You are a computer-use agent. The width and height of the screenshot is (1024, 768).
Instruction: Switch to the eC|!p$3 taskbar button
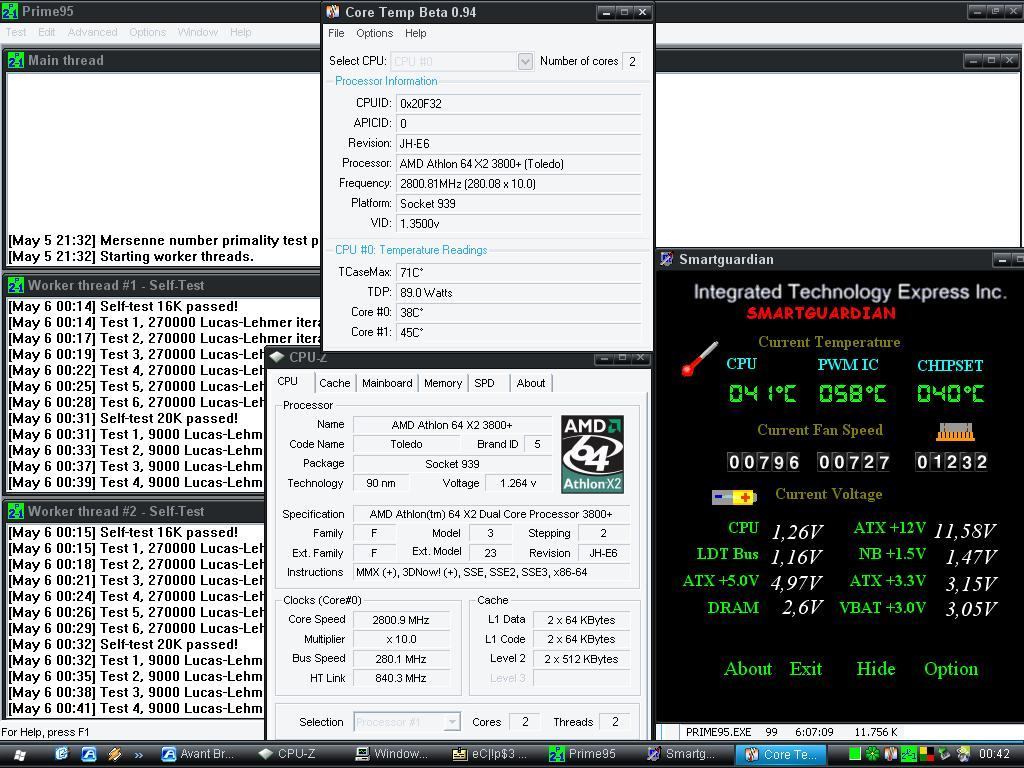pyautogui.click(x=490, y=754)
